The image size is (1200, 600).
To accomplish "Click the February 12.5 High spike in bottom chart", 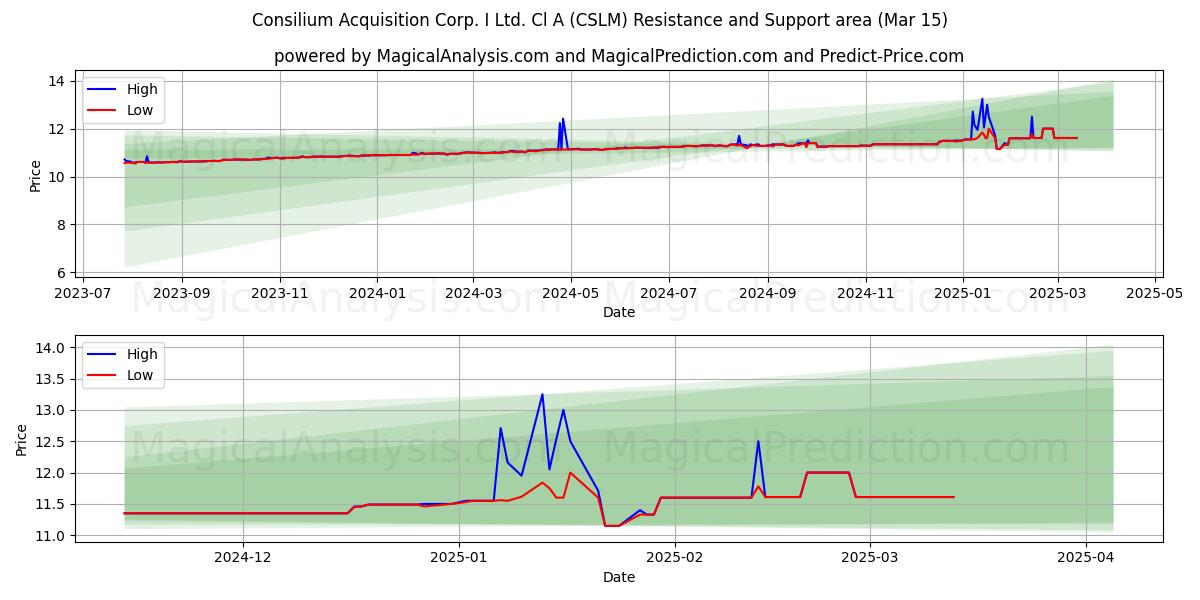I will click(758, 441).
